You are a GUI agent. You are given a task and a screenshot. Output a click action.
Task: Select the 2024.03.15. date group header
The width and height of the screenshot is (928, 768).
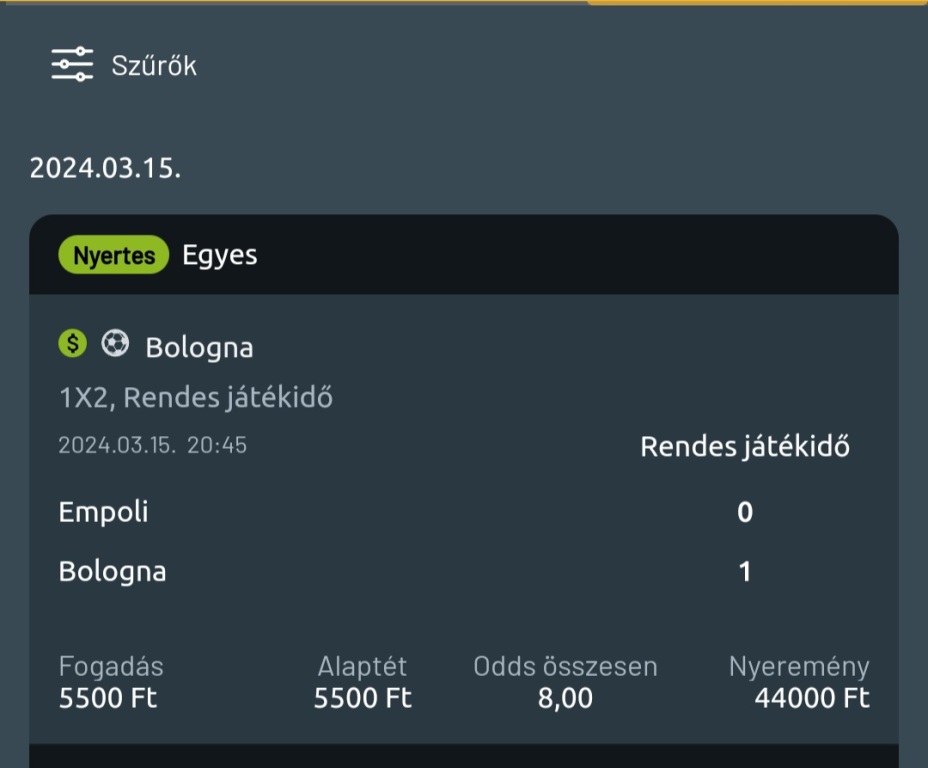point(105,167)
